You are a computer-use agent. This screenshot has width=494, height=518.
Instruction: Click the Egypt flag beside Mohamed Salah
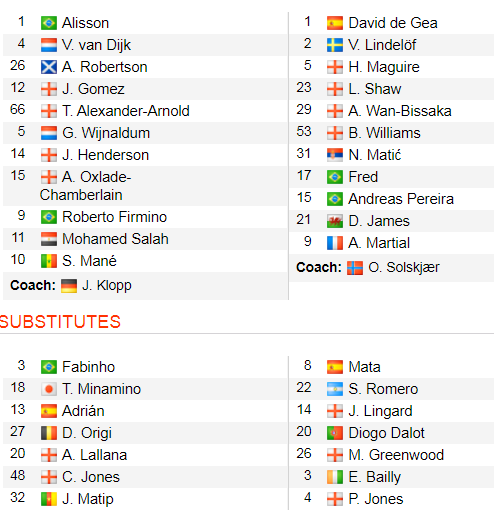[x=49, y=239]
